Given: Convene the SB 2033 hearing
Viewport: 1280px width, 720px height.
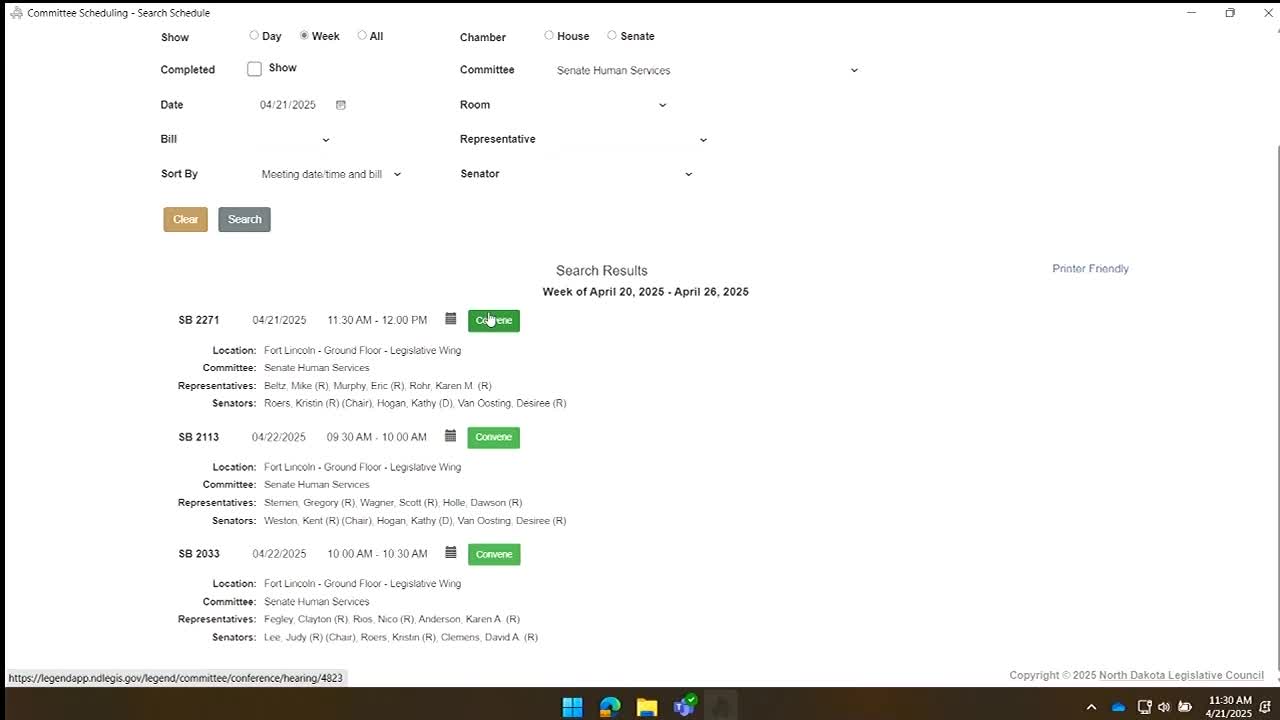Looking at the screenshot, I should pyautogui.click(x=494, y=554).
